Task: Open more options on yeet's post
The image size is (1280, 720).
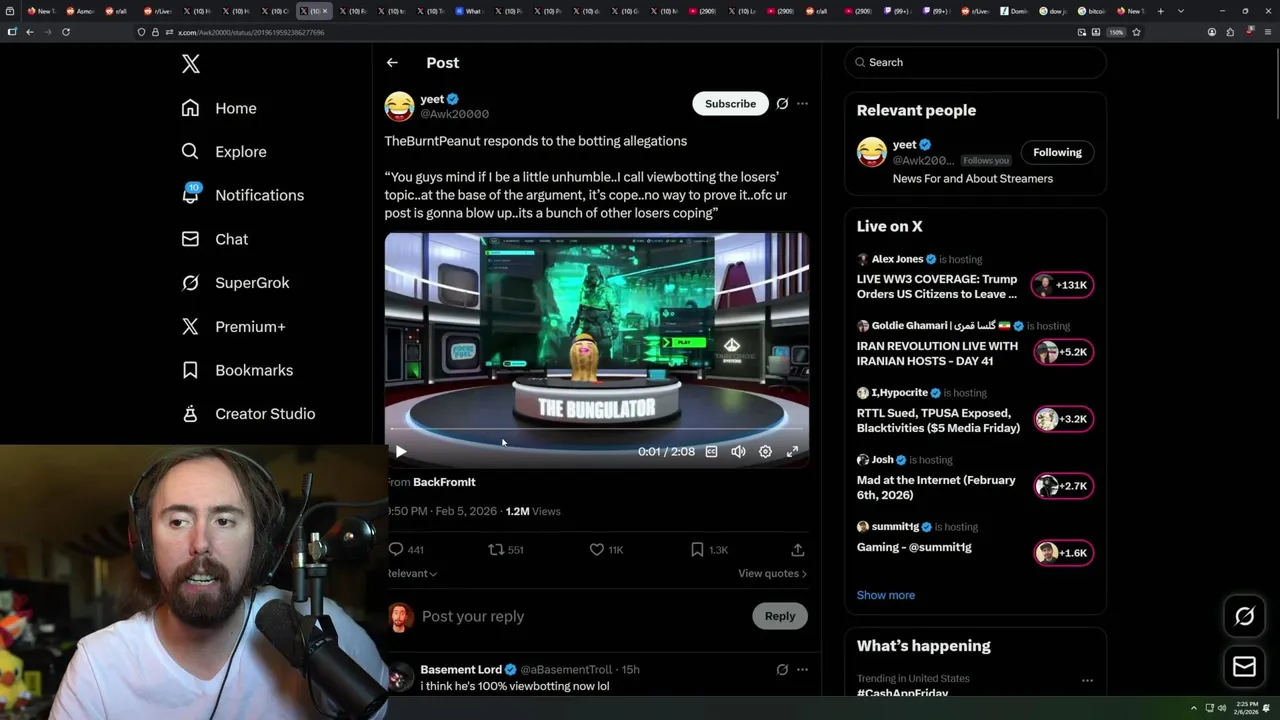Action: pyautogui.click(x=802, y=104)
